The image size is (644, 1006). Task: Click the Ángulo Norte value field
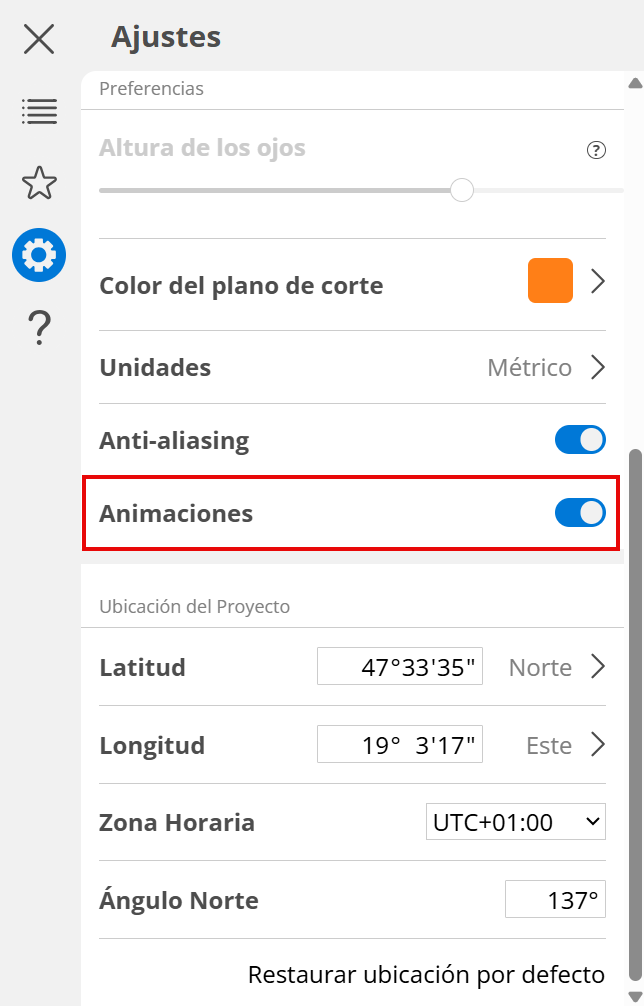click(555, 900)
